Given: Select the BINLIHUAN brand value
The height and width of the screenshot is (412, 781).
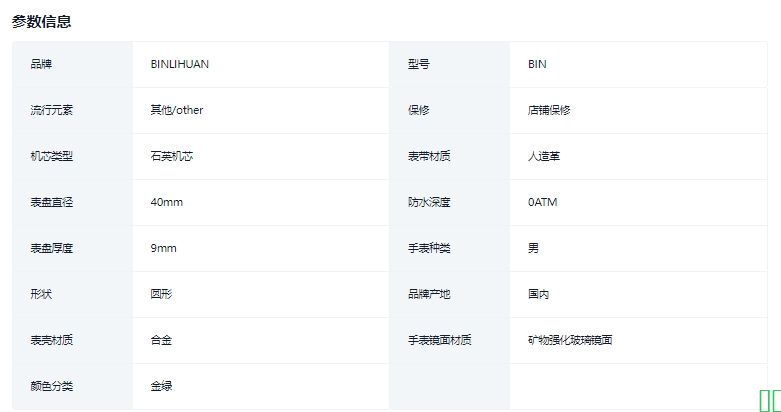Looking at the screenshot, I should click(x=180, y=64).
